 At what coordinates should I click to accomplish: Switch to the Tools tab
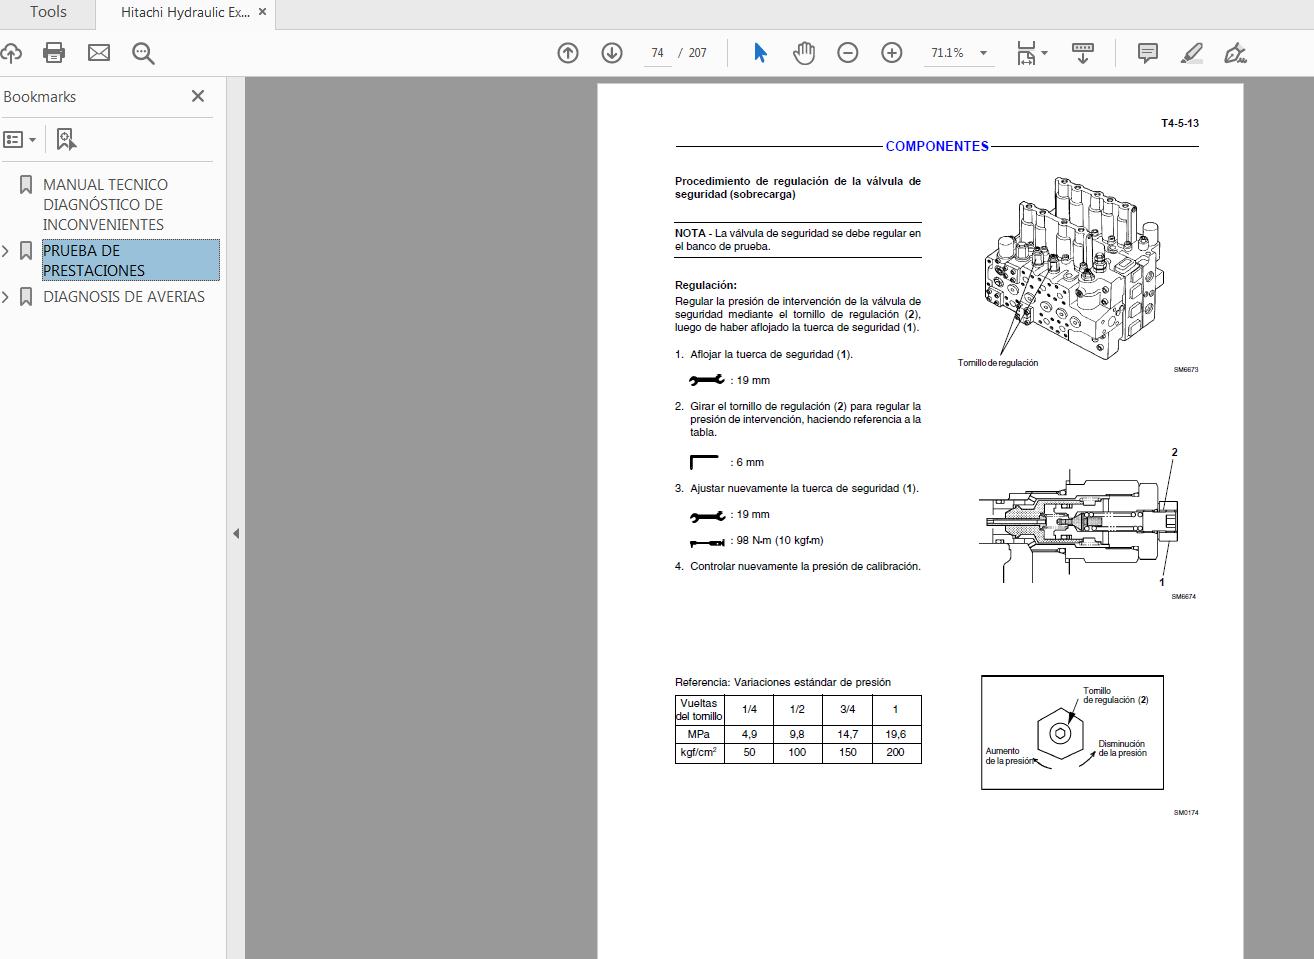48,13
